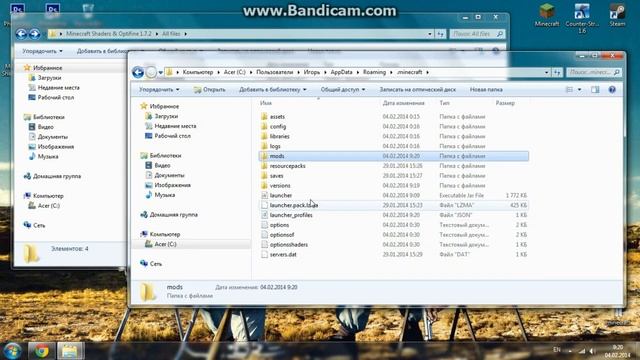Open the Minecraft desktop shortcut
This screenshot has height=360, width=640.
[547, 15]
